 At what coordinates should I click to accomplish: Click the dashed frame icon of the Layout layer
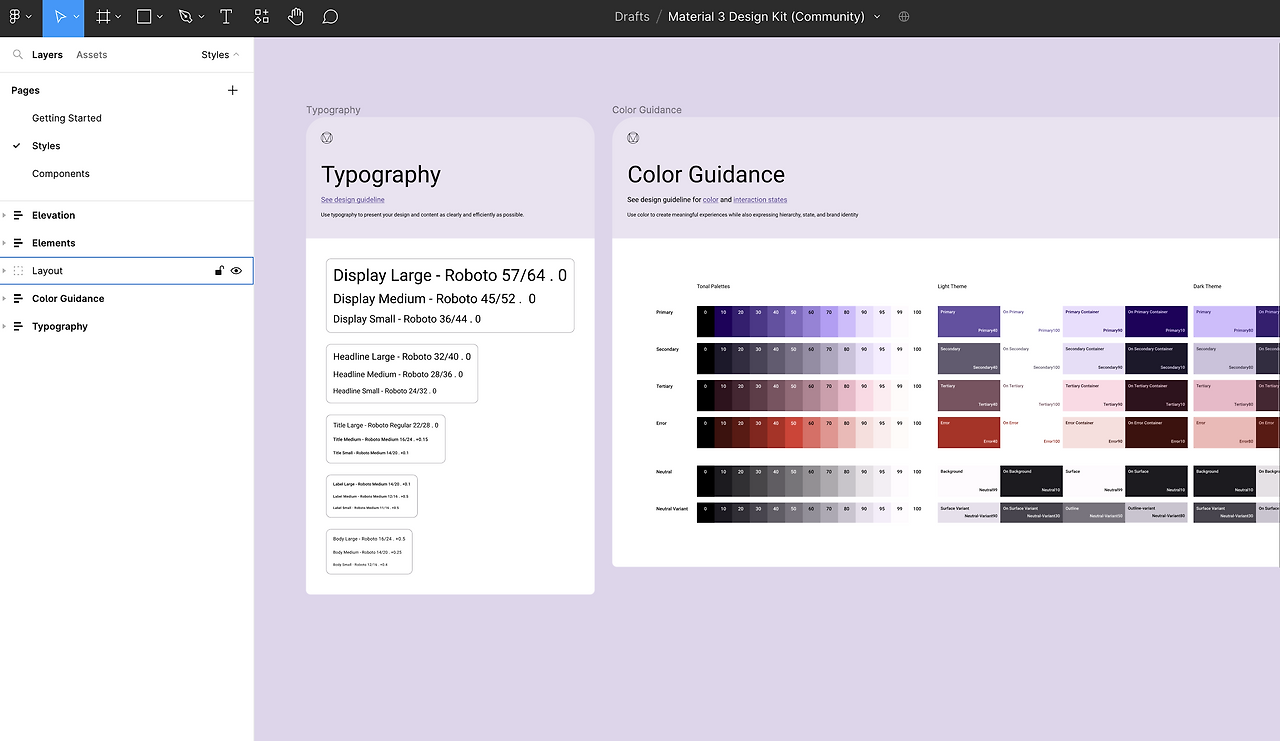click(x=18, y=271)
